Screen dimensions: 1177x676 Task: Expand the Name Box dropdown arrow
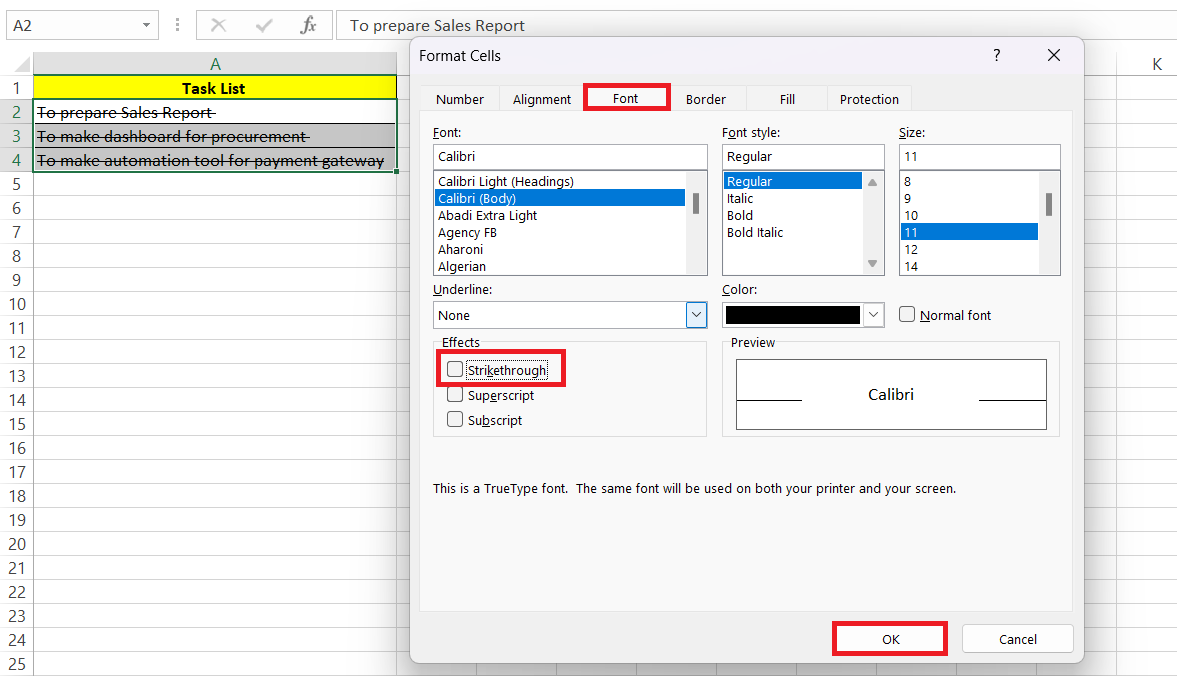146,26
